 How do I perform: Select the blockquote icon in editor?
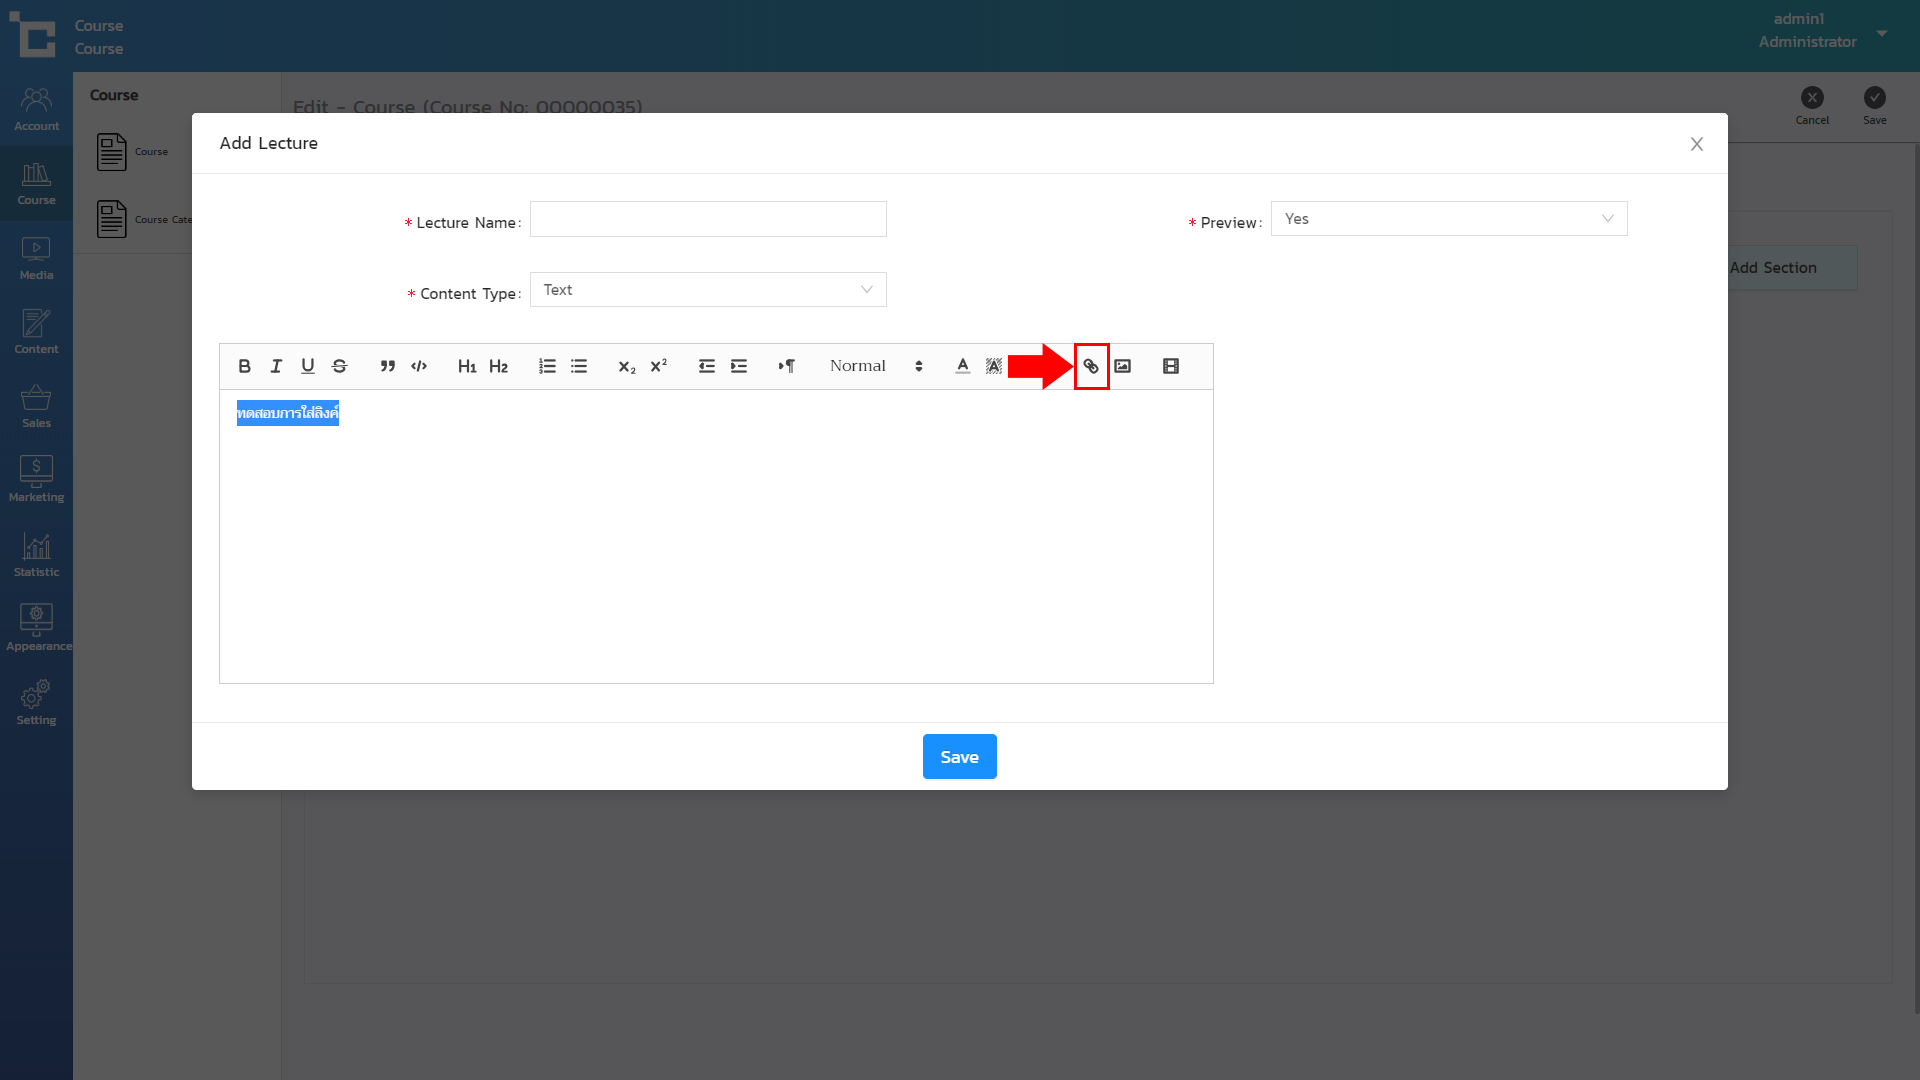coord(387,366)
